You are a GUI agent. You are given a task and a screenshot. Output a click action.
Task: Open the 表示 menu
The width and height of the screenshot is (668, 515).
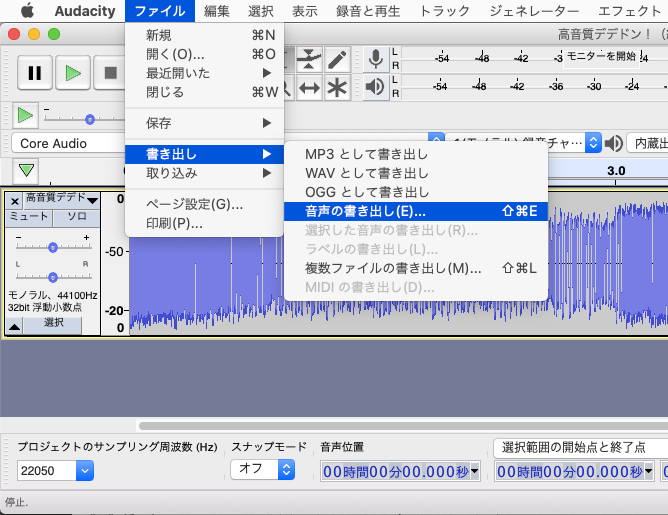coord(305,11)
